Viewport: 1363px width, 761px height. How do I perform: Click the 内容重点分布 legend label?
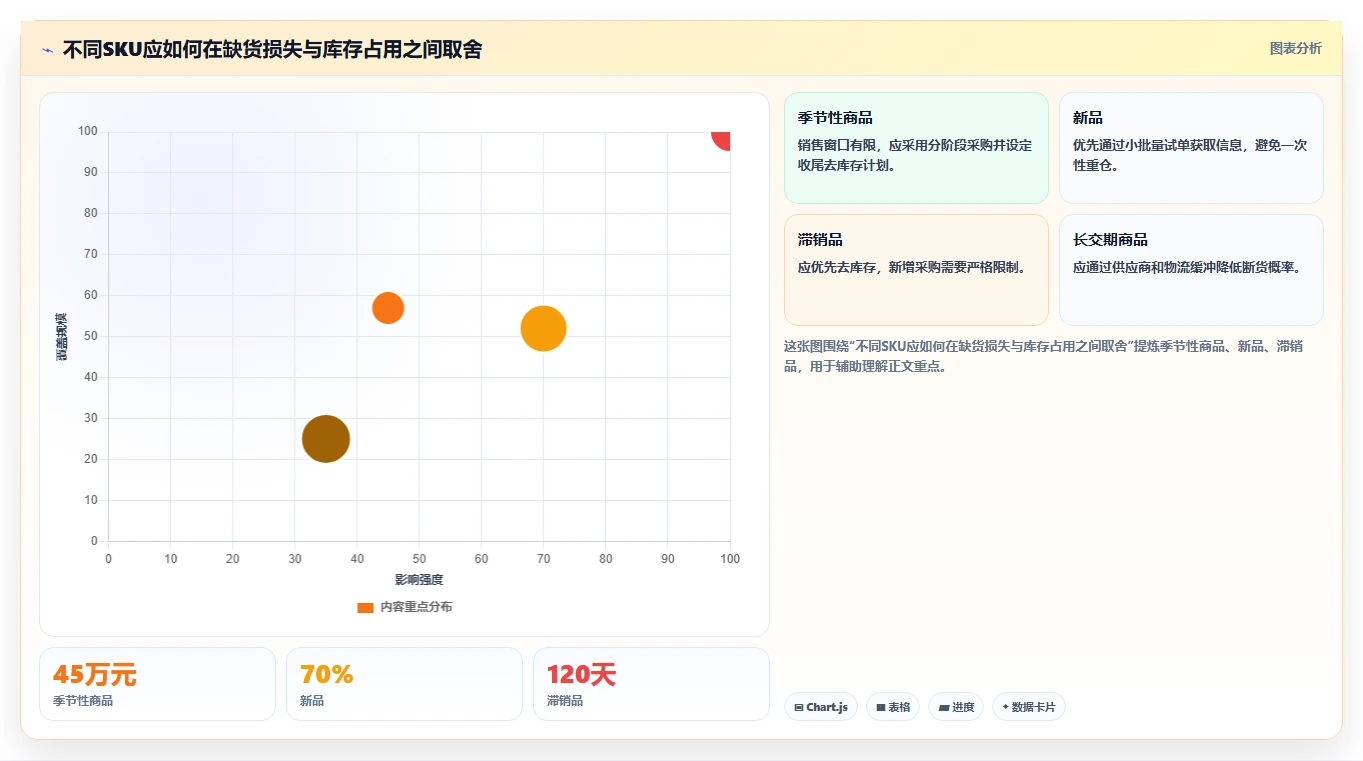click(416, 607)
